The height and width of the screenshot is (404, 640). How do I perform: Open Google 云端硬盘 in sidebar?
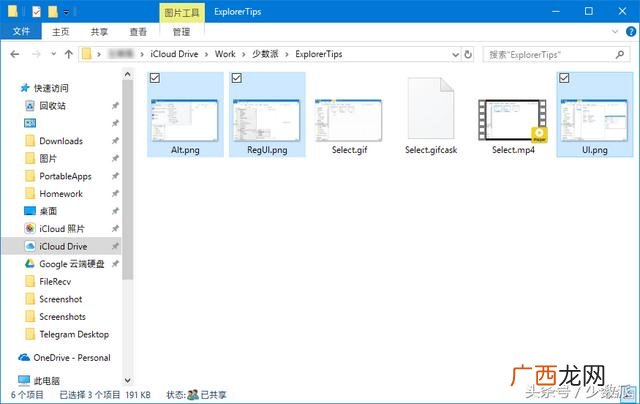tap(71, 264)
